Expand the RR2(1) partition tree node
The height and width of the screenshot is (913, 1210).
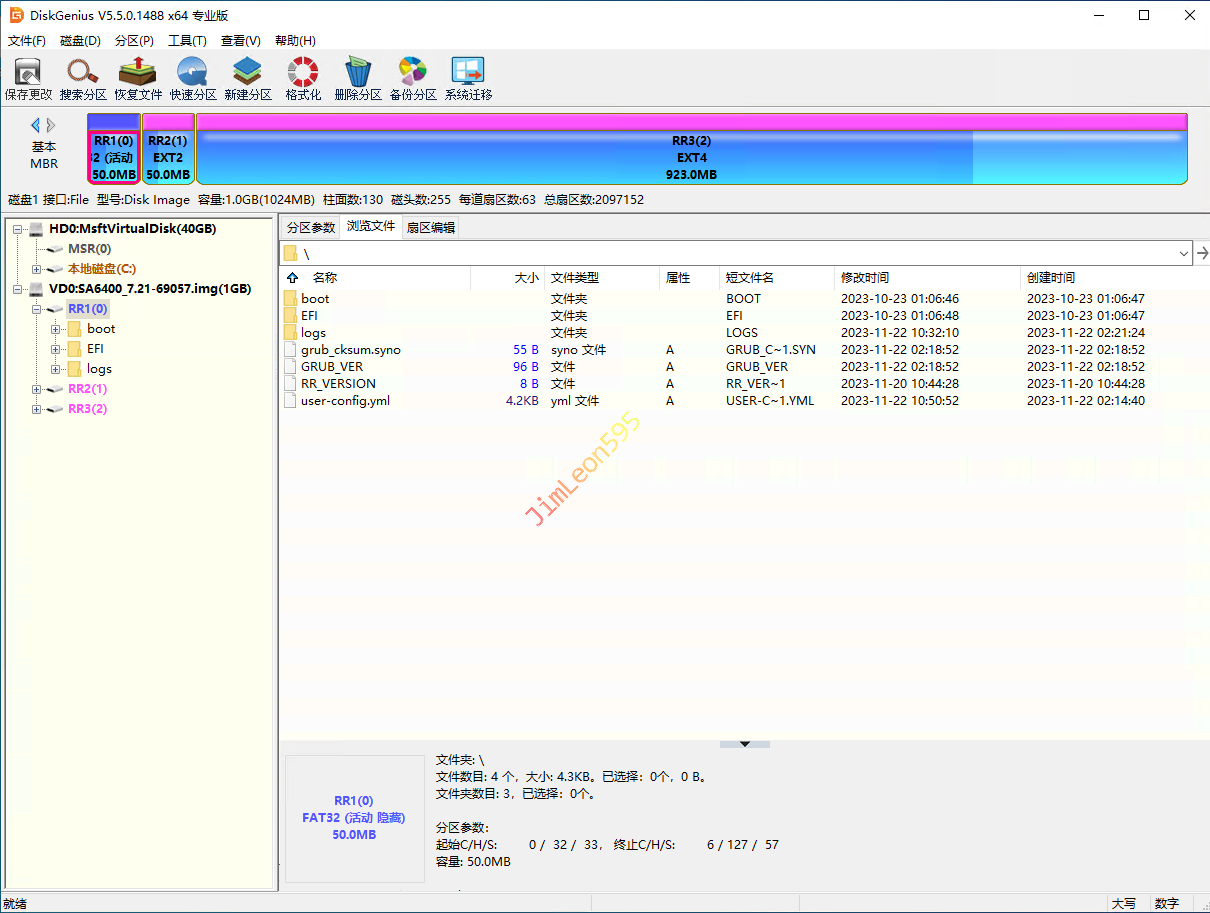point(37,389)
